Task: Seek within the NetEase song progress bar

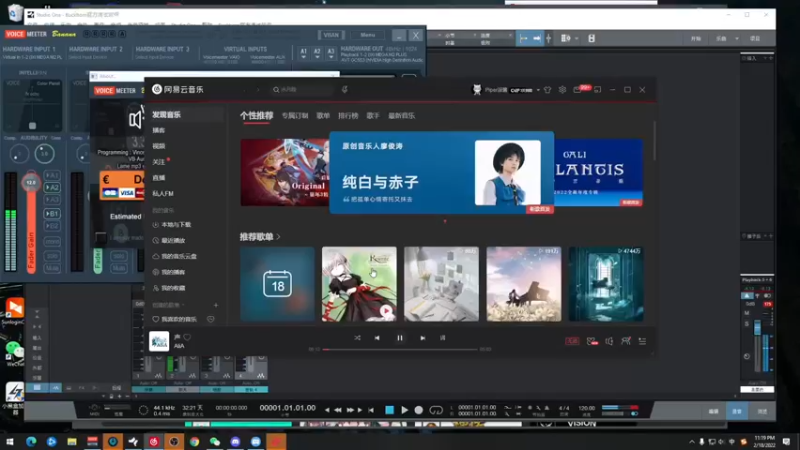Action: [400, 349]
